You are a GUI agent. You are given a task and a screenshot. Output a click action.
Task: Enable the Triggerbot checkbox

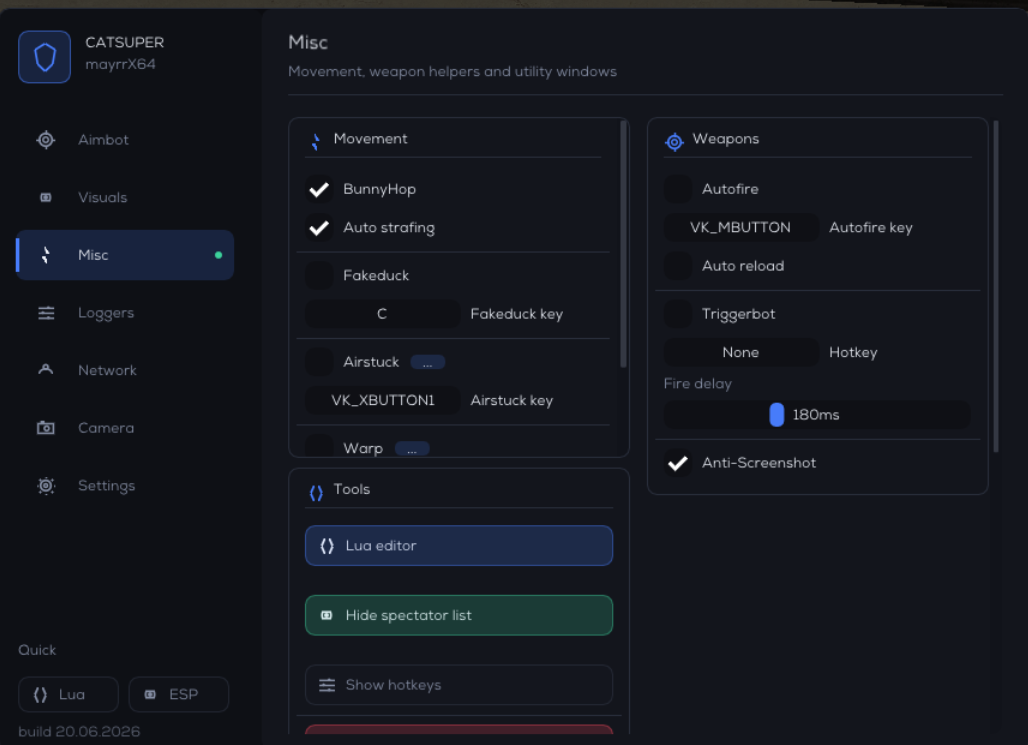pos(678,314)
